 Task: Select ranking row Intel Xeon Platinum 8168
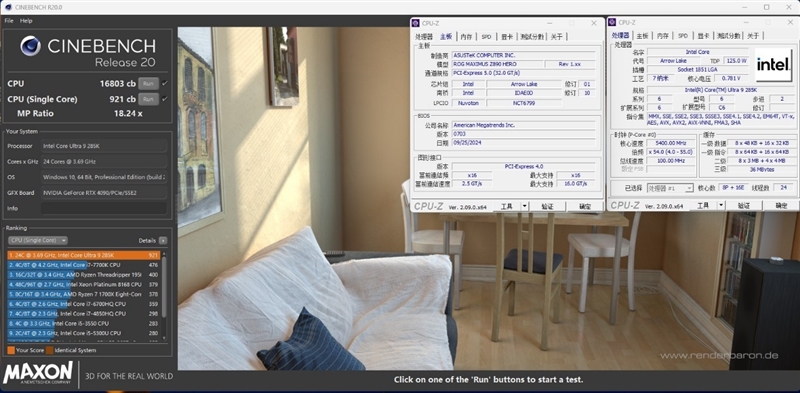tap(84, 284)
